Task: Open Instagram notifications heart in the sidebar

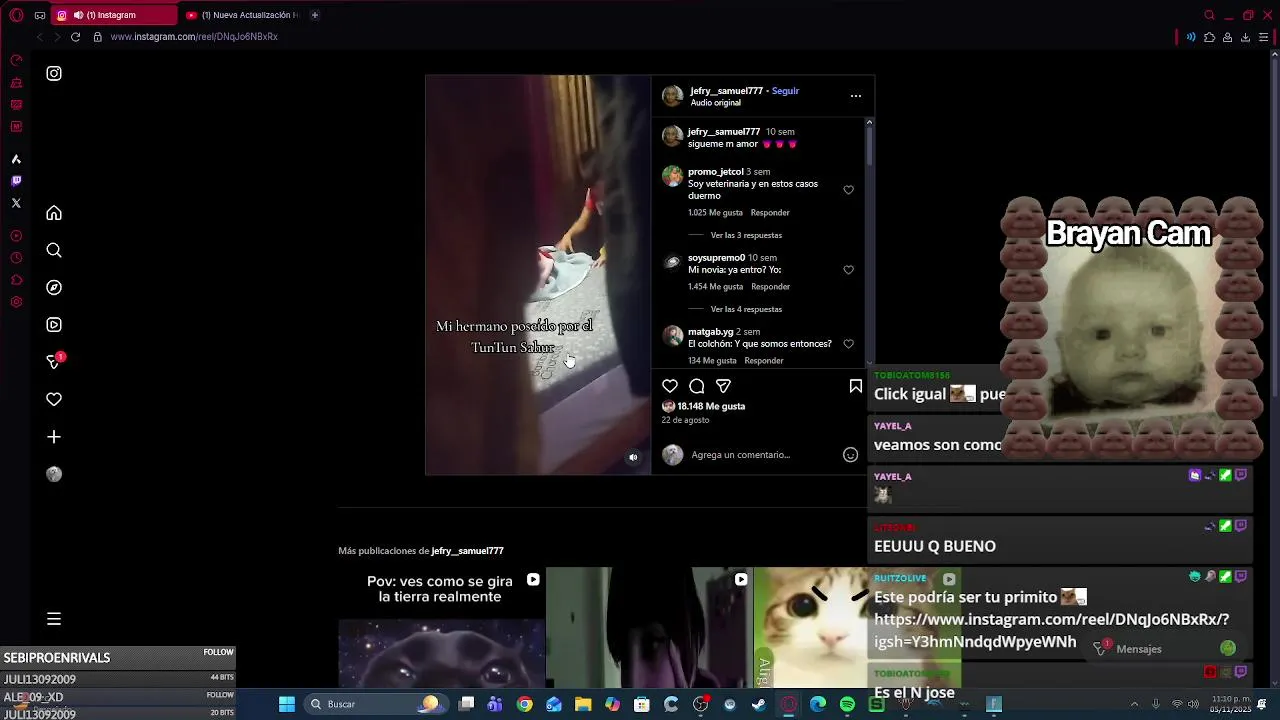Action: (54, 399)
